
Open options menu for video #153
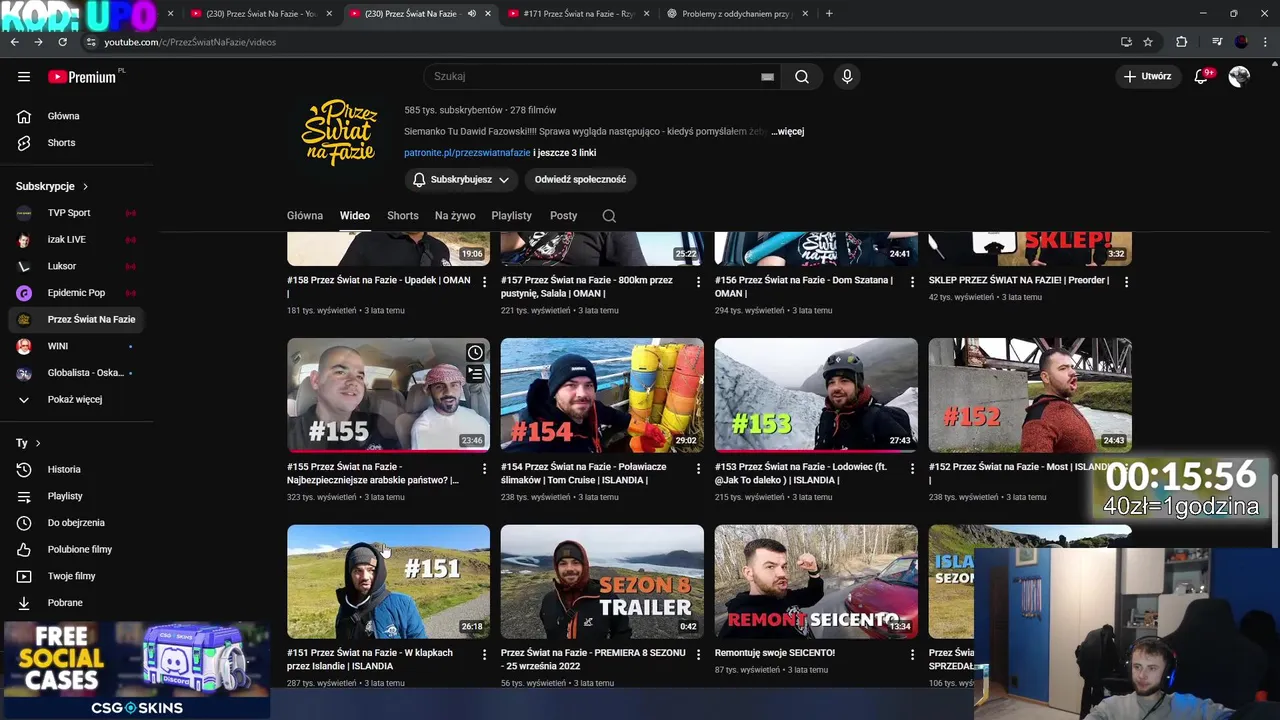912,468
